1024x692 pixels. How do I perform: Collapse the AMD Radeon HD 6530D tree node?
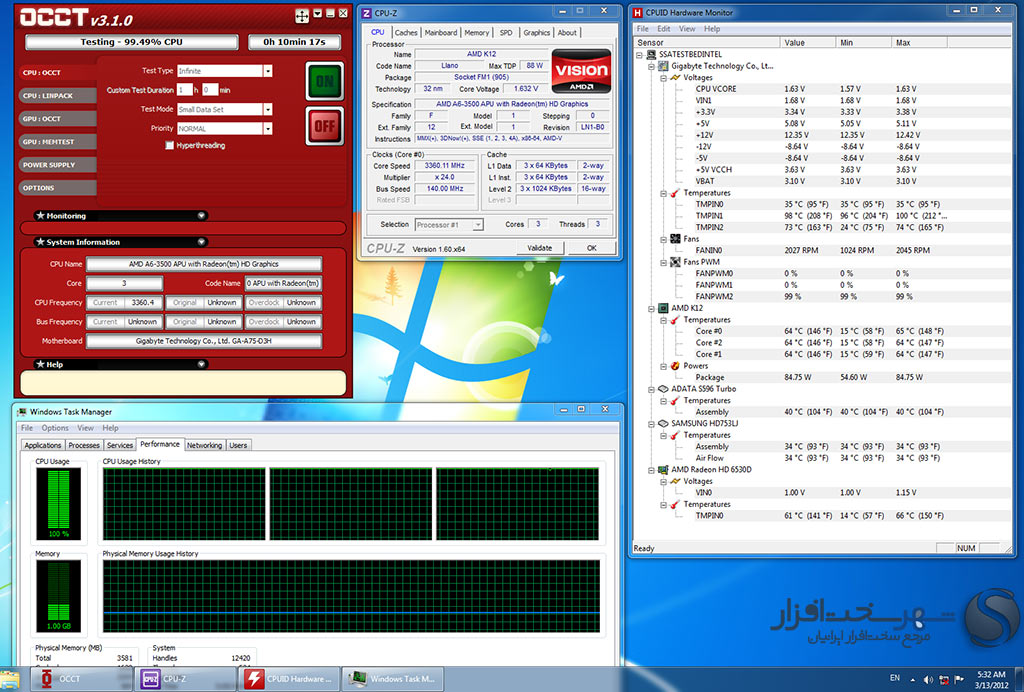(x=652, y=470)
